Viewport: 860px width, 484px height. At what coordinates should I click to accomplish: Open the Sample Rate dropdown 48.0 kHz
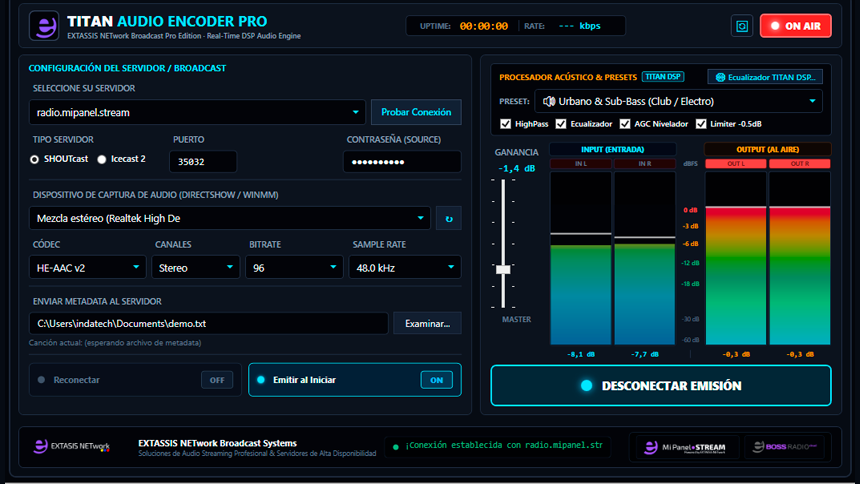[405, 268]
